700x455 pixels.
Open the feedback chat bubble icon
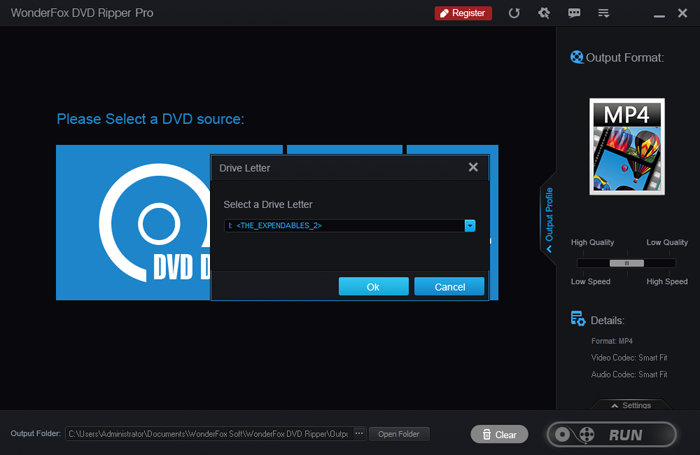(x=574, y=13)
